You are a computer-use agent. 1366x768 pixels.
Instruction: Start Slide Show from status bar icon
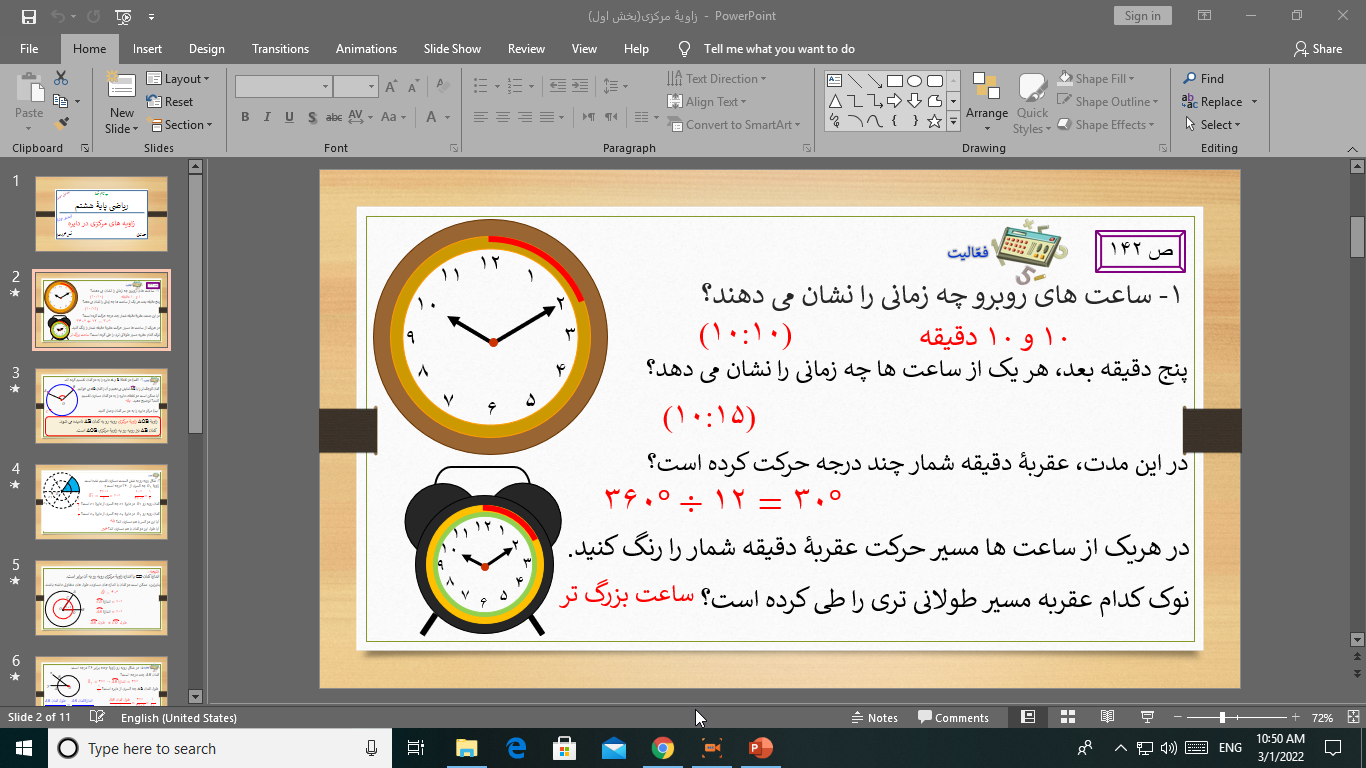click(1147, 717)
